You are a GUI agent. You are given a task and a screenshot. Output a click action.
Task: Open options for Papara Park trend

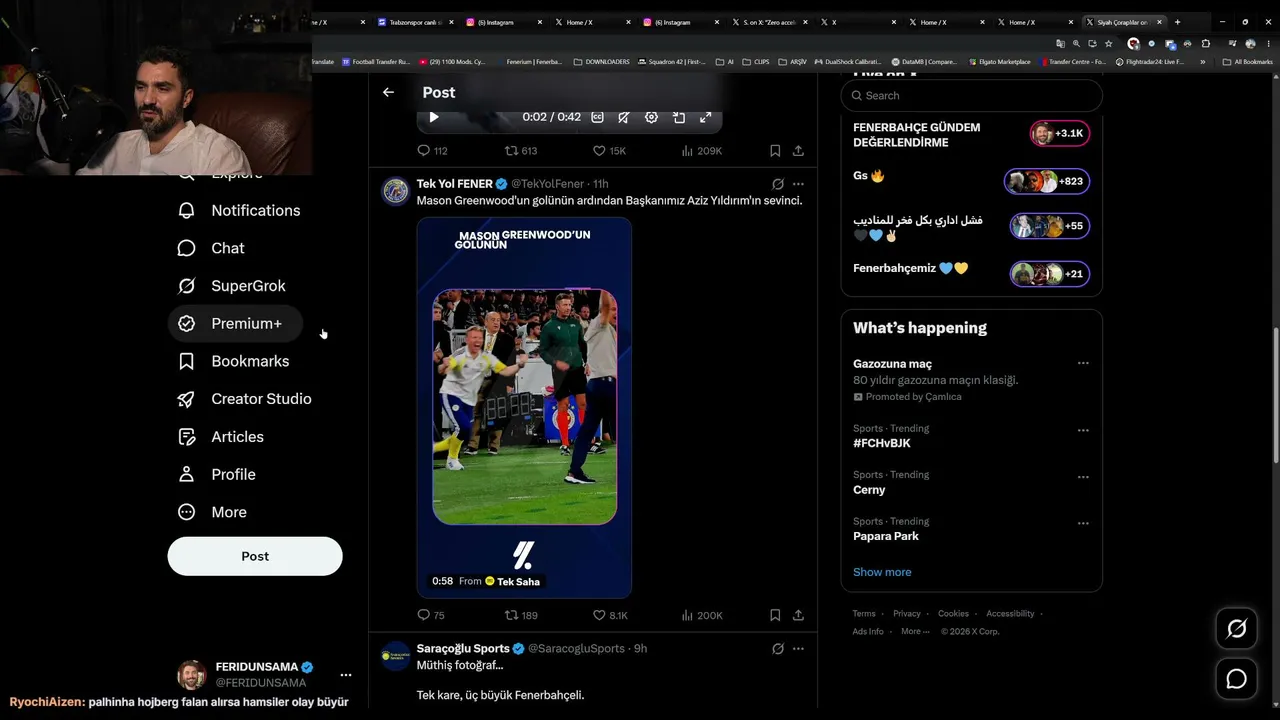1083,524
